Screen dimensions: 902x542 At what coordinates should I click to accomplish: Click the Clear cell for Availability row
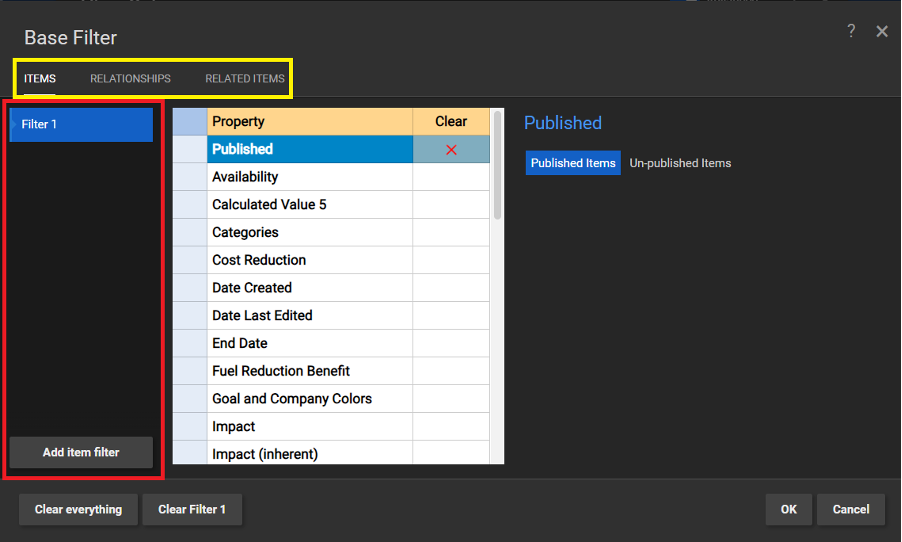coord(451,177)
